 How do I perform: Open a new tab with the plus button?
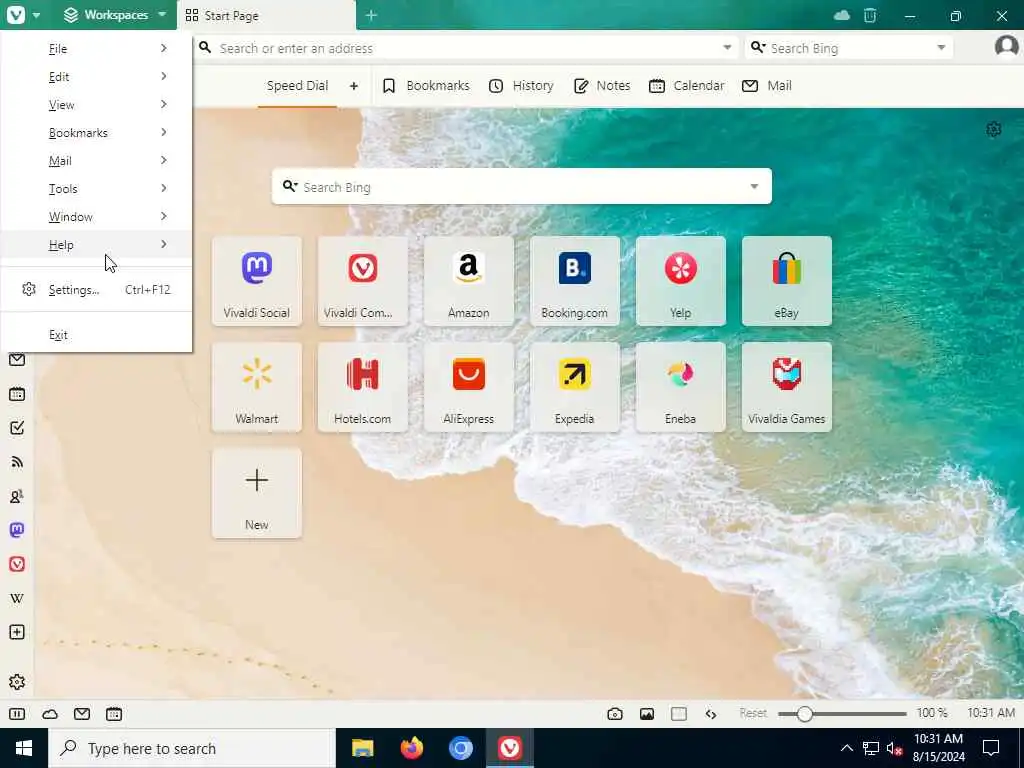point(371,15)
